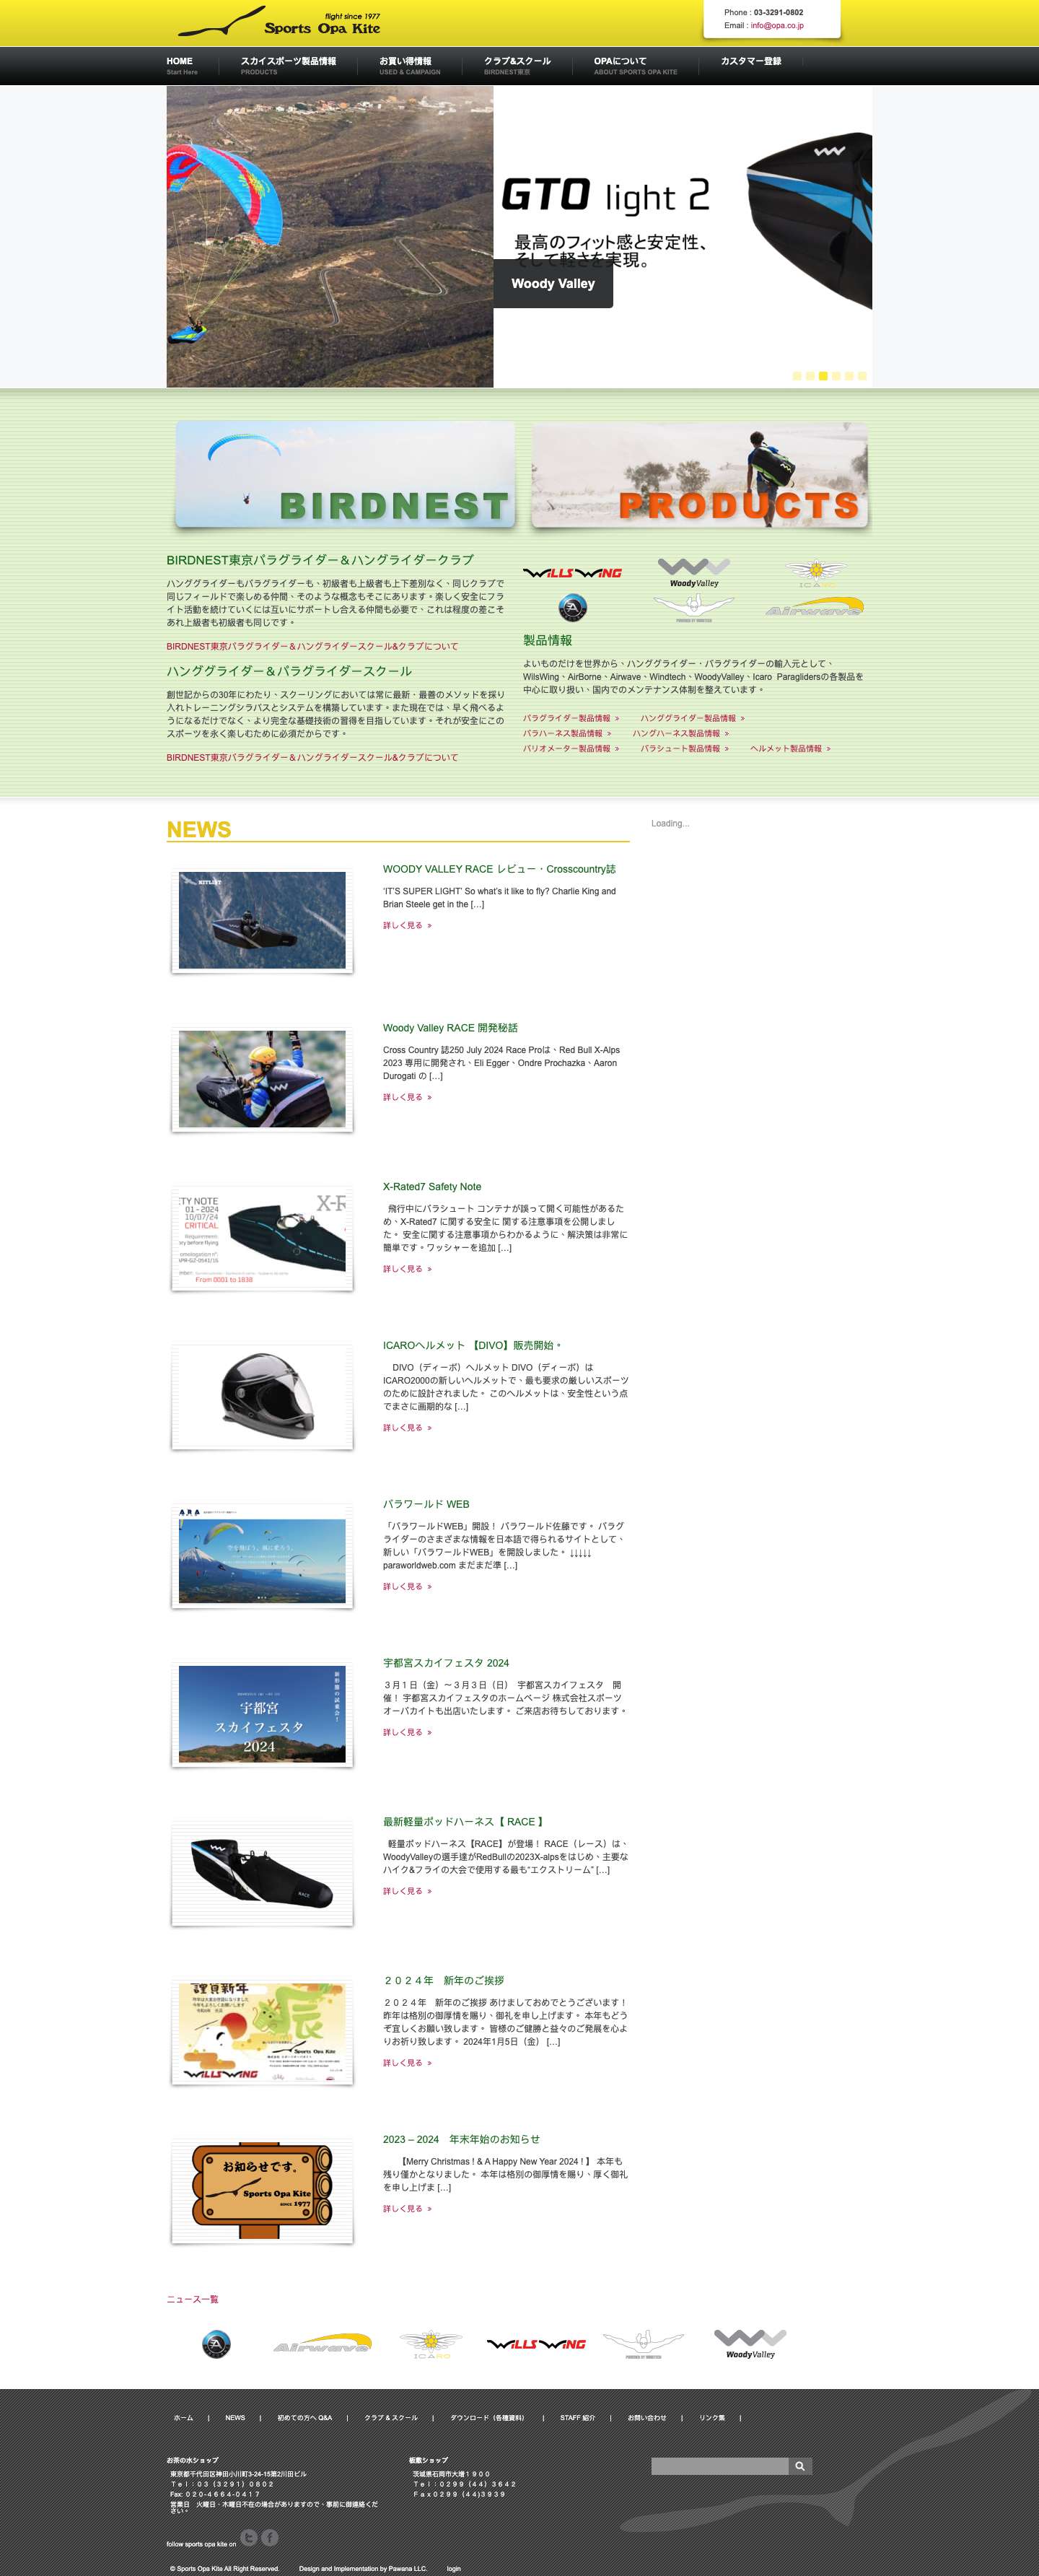Viewport: 1039px width, 2576px height.
Task: Open the Icaro logo in the products section
Action: pyautogui.click(x=816, y=573)
